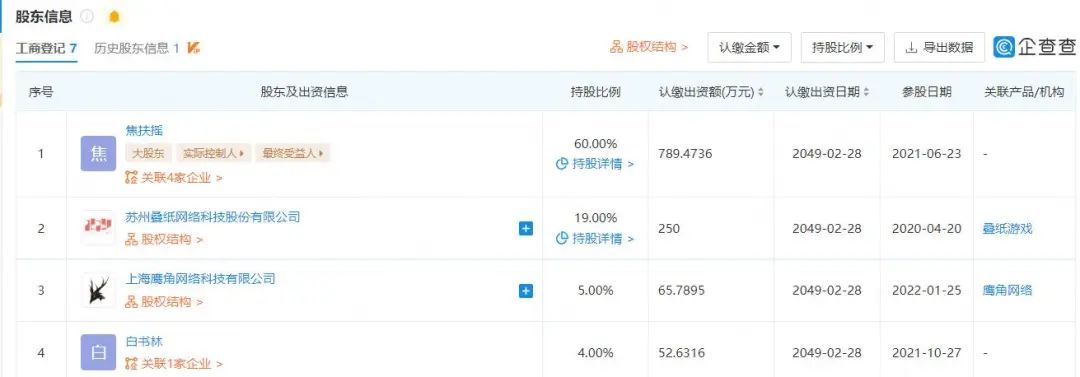Image resolution: width=1080 pixels, height=377 pixels.
Task: Open 关联4家企业 link
Action: pyautogui.click(x=174, y=177)
